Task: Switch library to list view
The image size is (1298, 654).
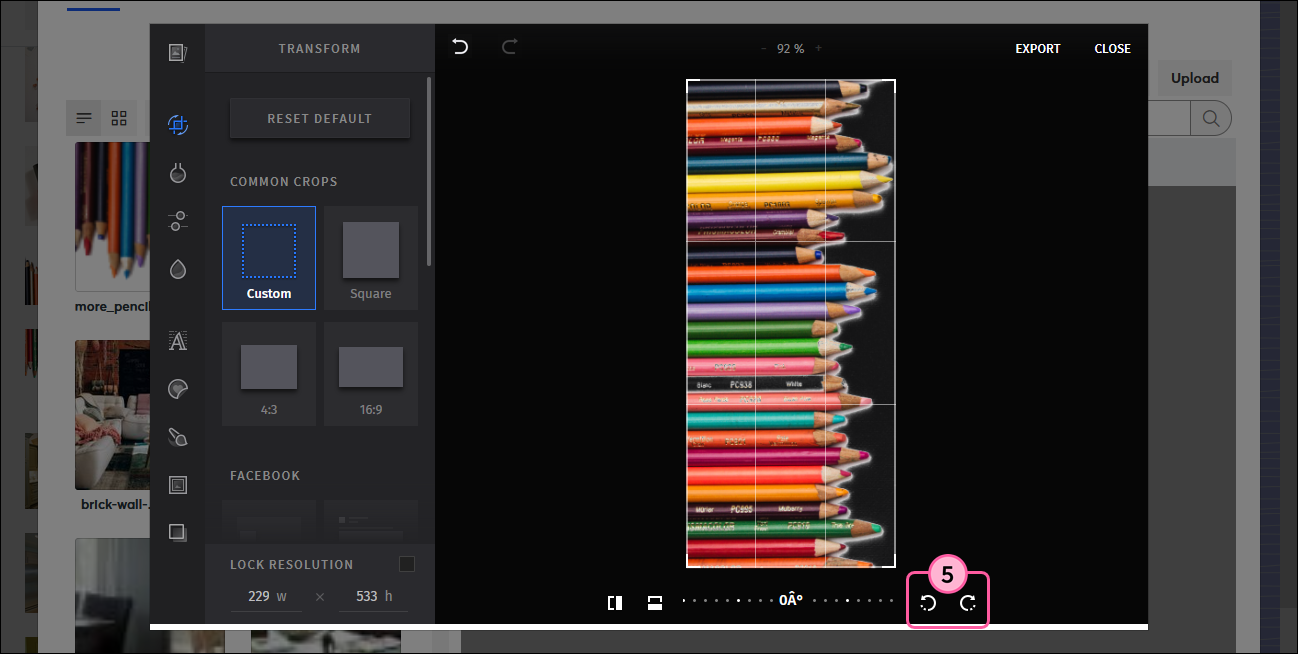Action: tap(84, 118)
